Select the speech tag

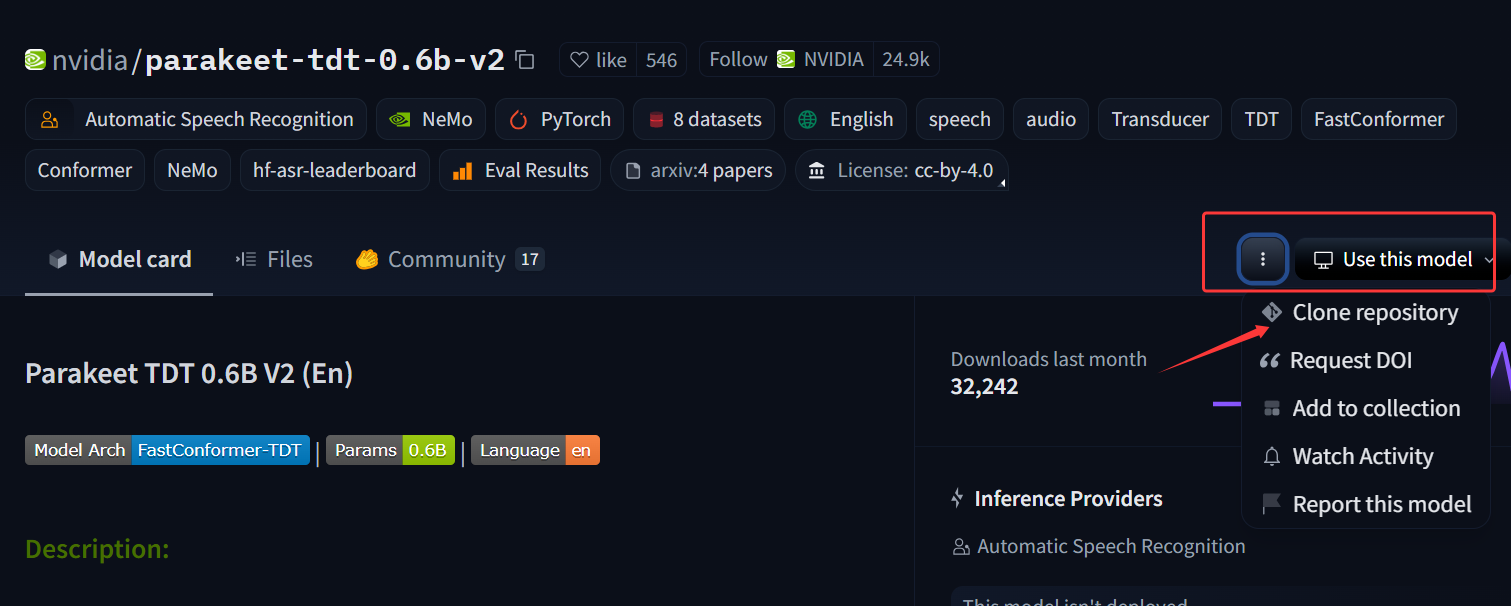click(x=959, y=119)
